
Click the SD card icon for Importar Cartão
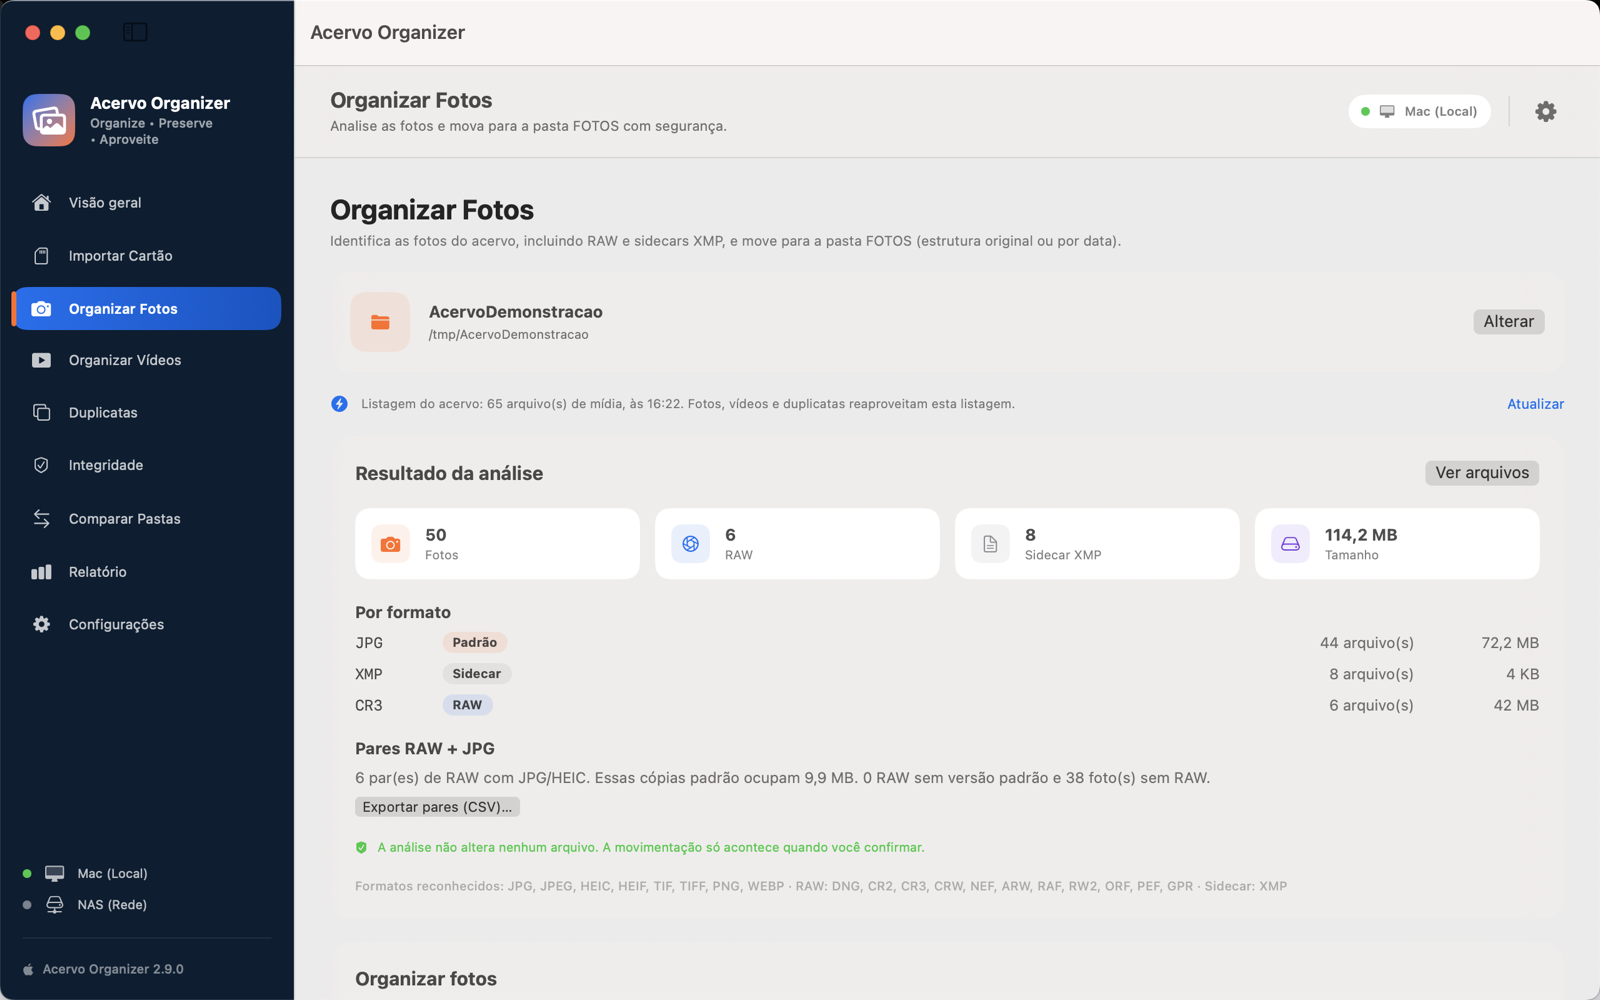click(x=41, y=256)
